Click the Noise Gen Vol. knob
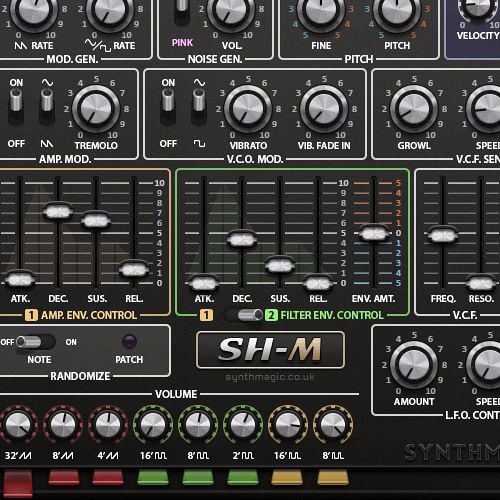Image resolution: width=500 pixels, height=500 pixels. tap(231, 10)
